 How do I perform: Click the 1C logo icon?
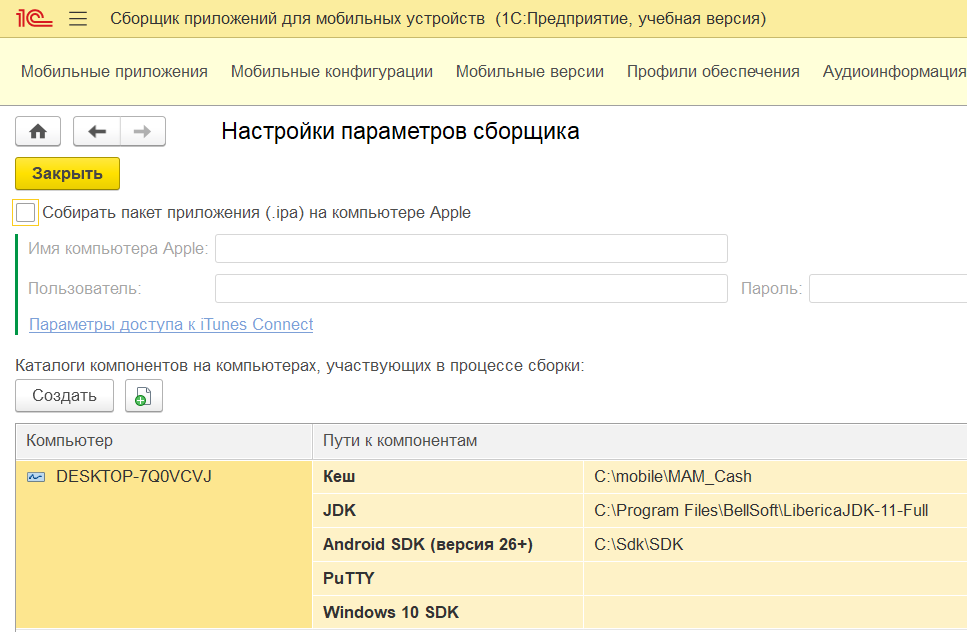point(34,18)
